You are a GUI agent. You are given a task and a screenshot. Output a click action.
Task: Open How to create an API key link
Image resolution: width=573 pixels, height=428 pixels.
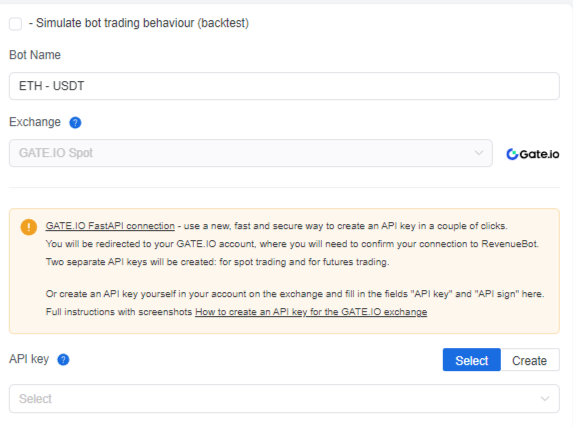pyautogui.click(x=311, y=312)
